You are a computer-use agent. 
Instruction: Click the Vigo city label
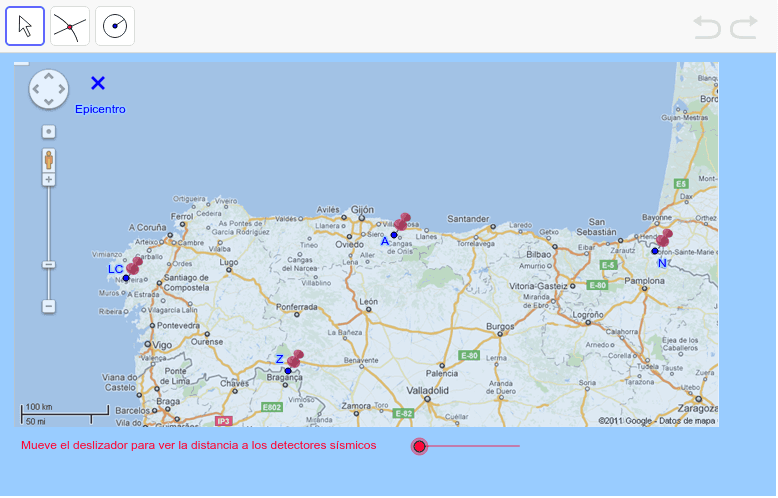click(x=162, y=345)
